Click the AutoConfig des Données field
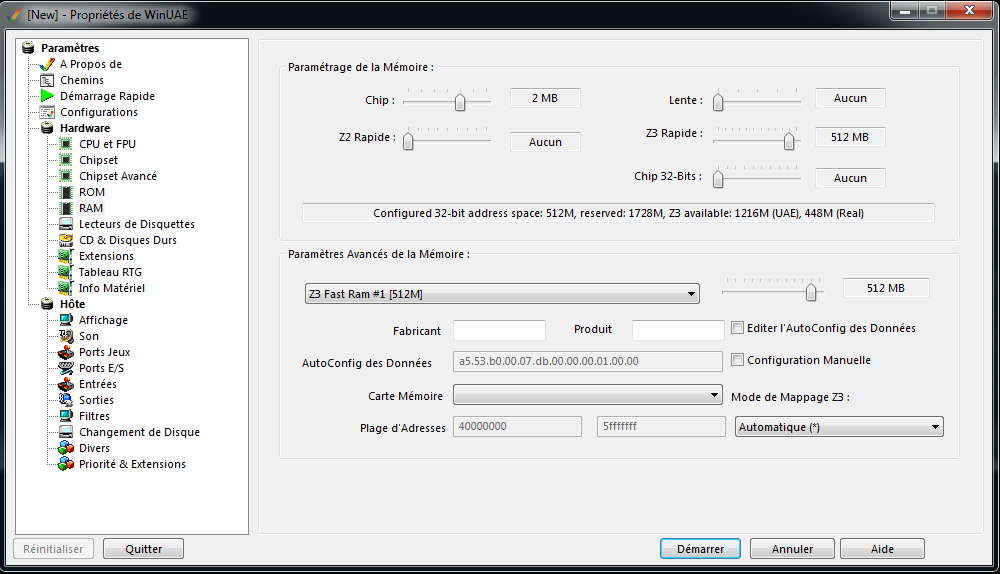 (x=587, y=361)
